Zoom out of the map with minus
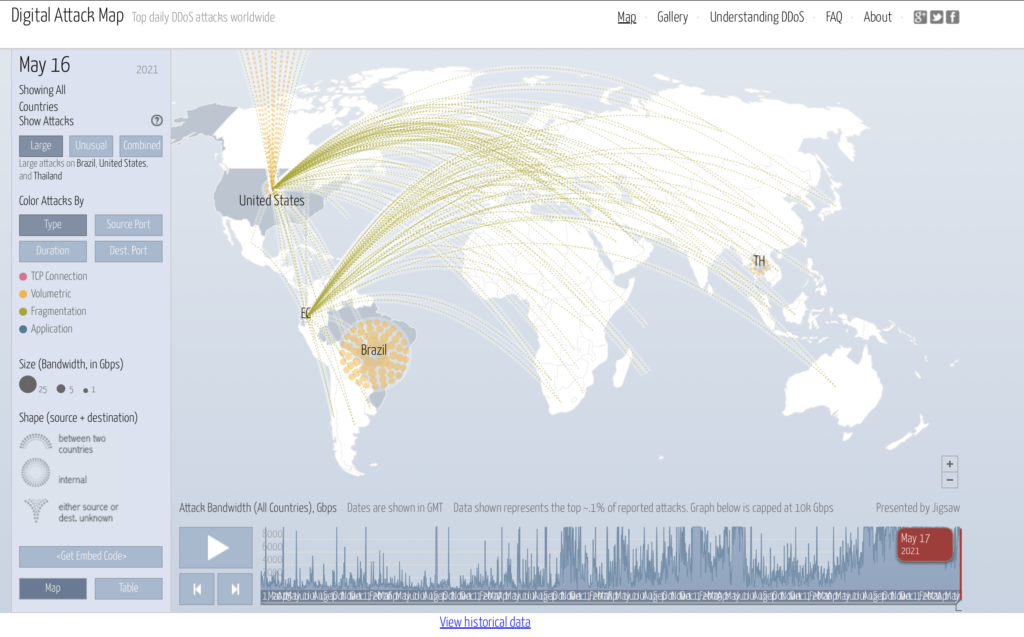Viewport: 1024px width, 637px height. pos(949,480)
